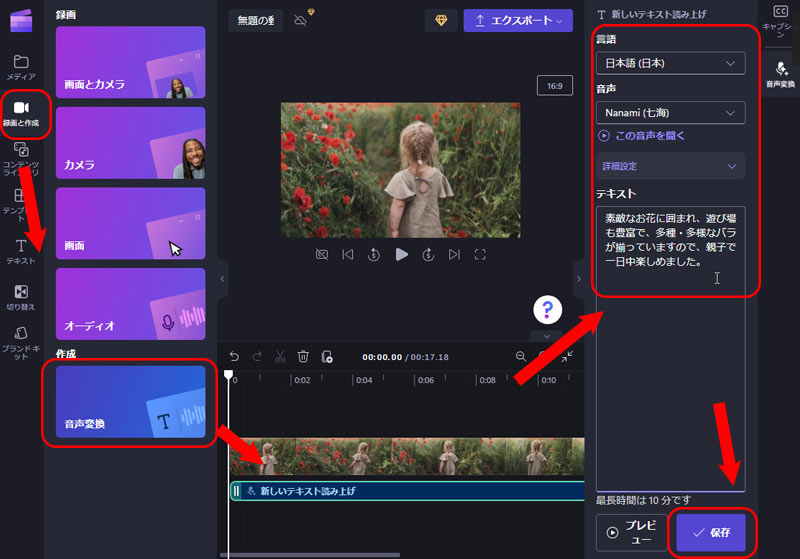The width and height of the screenshot is (800, 559).
Task: Choose the オーディオ recording card
Action: (x=131, y=304)
